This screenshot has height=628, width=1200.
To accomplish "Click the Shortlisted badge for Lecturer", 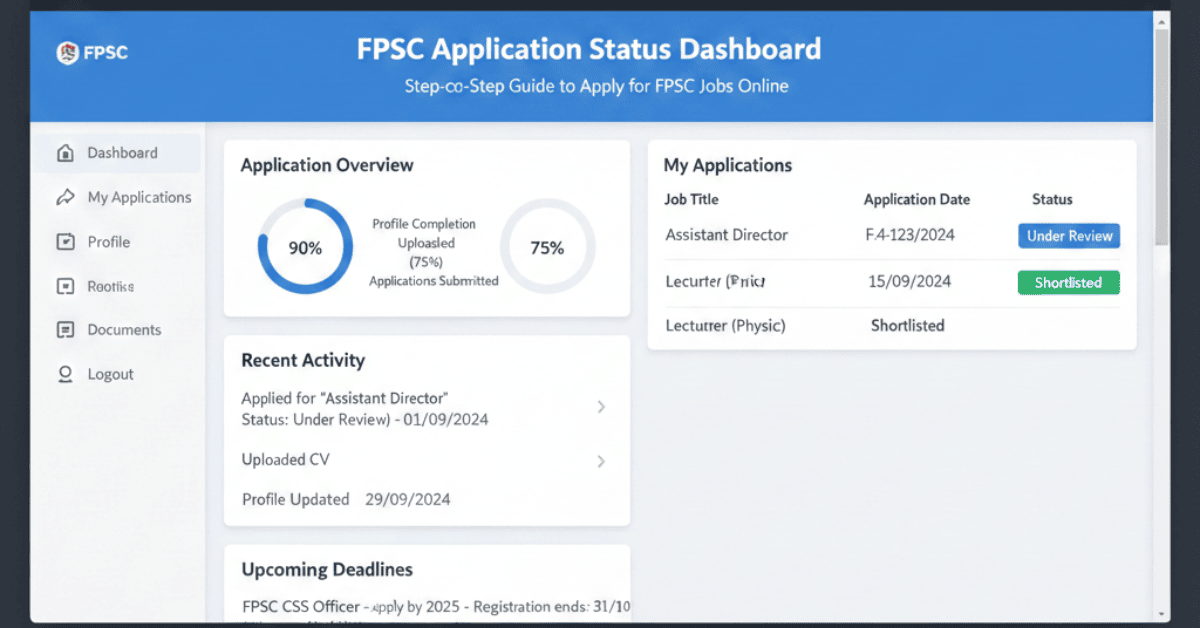I will click(x=1068, y=282).
